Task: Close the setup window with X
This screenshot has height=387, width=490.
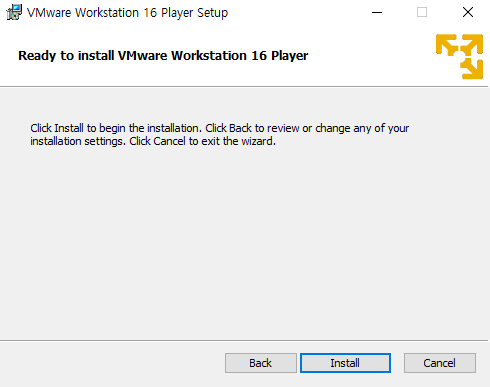Action: pyautogui.click(x=468, y=13)
